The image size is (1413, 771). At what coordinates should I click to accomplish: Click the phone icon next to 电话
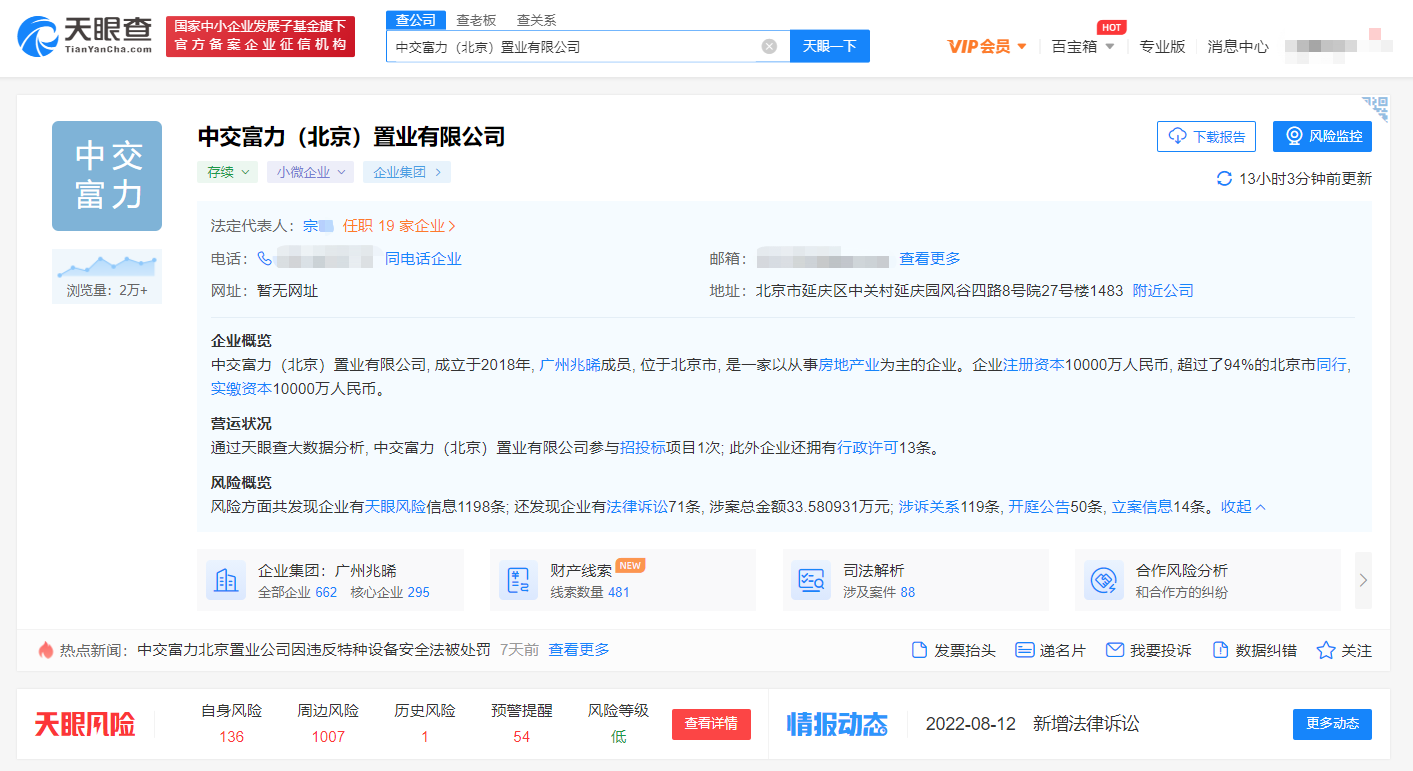click(x=265, y=258)
